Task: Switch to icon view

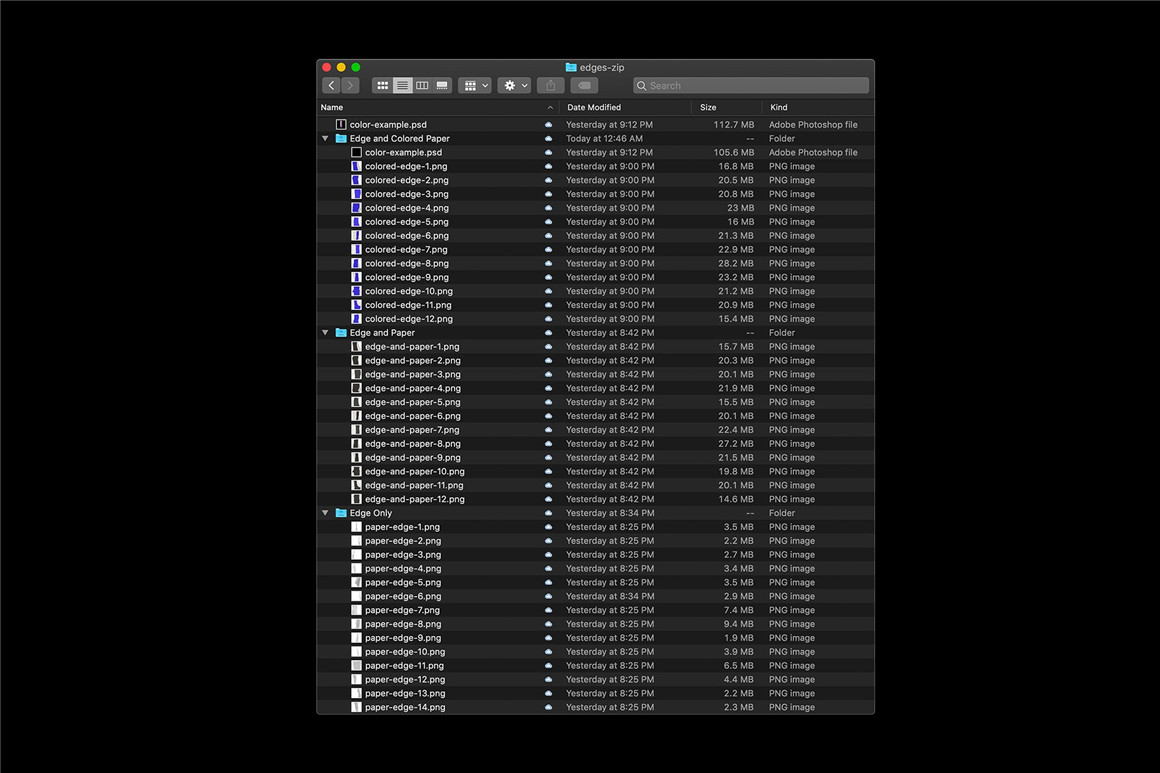Action: click(382, 86)
